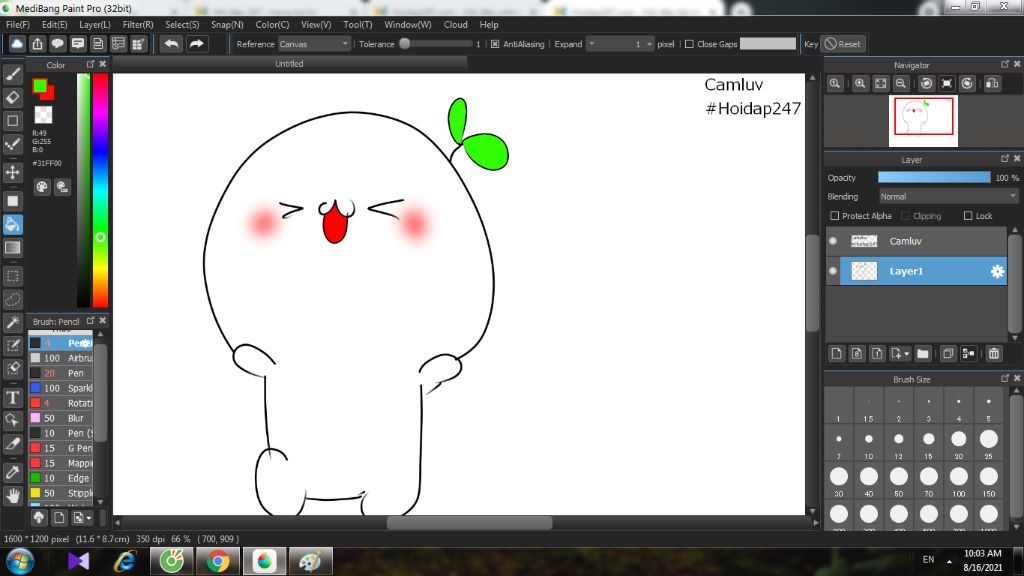Image resolution: width=1024 pixels, height=576 pixels.
Task: Click the Redo arrow
Action: click(x=196, y=44)
